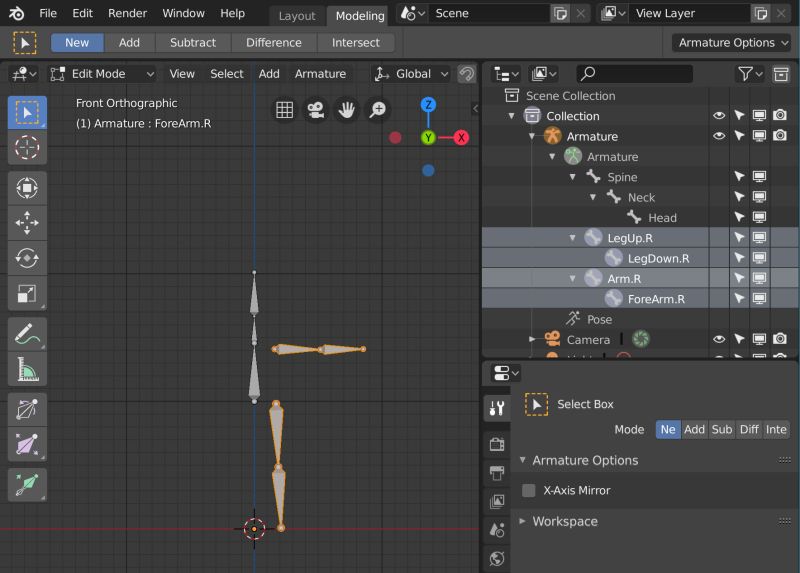This screenshot has width=800, height=573.
Task: Open the Global orientation dropdown
Action: pos(411,74)
